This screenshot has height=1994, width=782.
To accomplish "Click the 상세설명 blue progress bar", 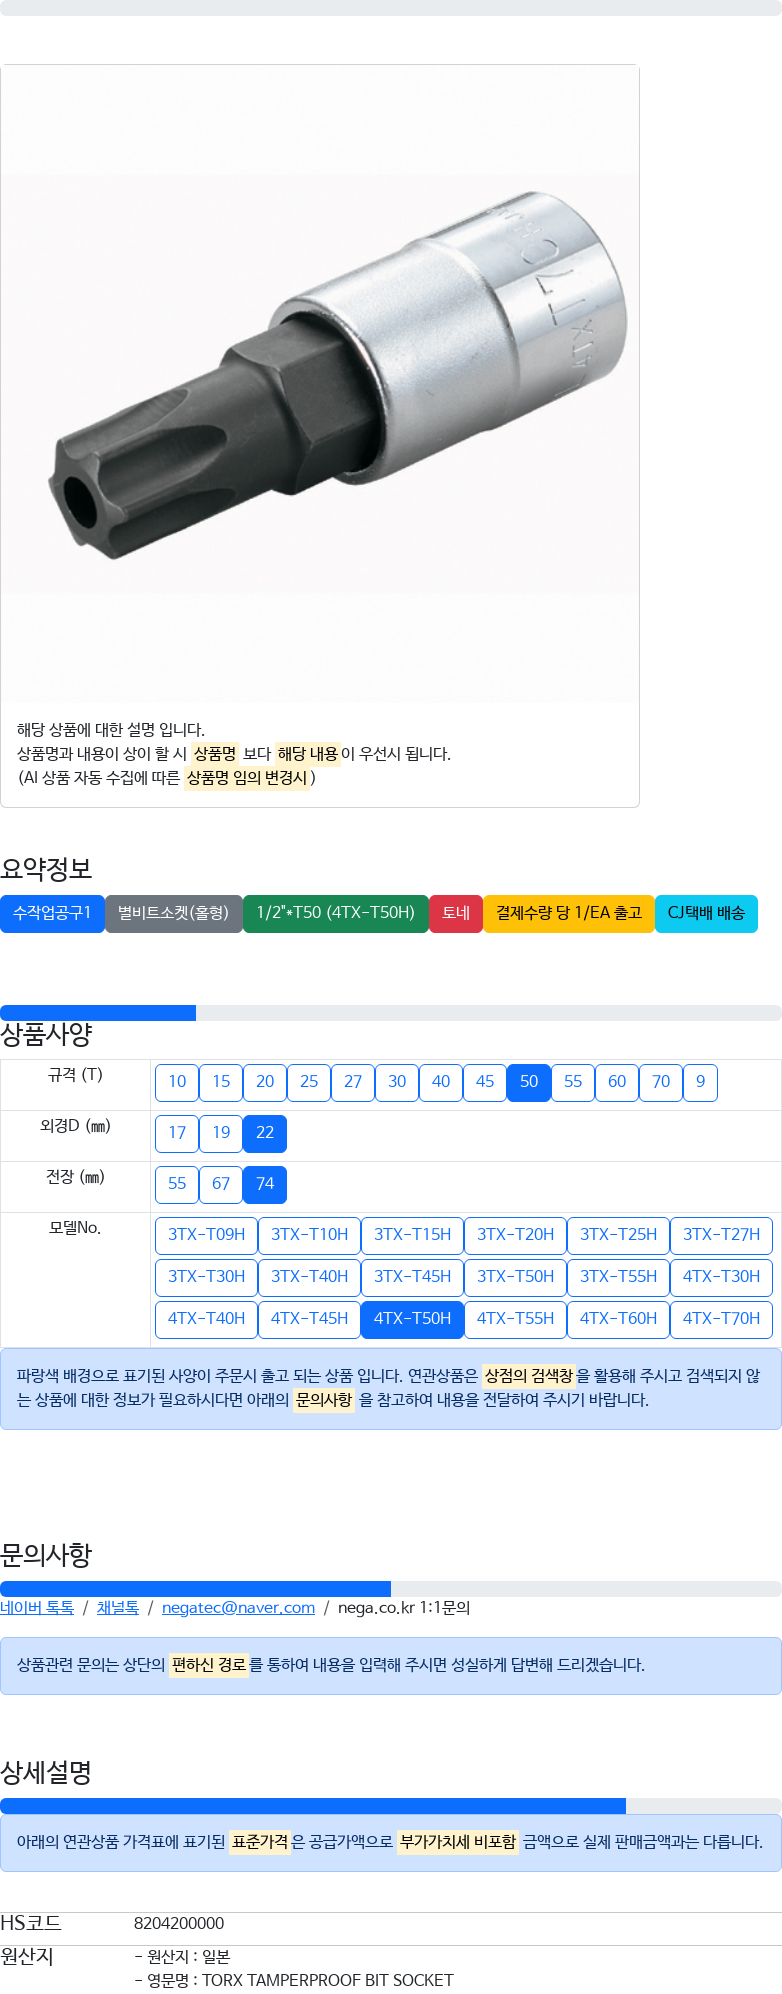I will click(313, 1806).
